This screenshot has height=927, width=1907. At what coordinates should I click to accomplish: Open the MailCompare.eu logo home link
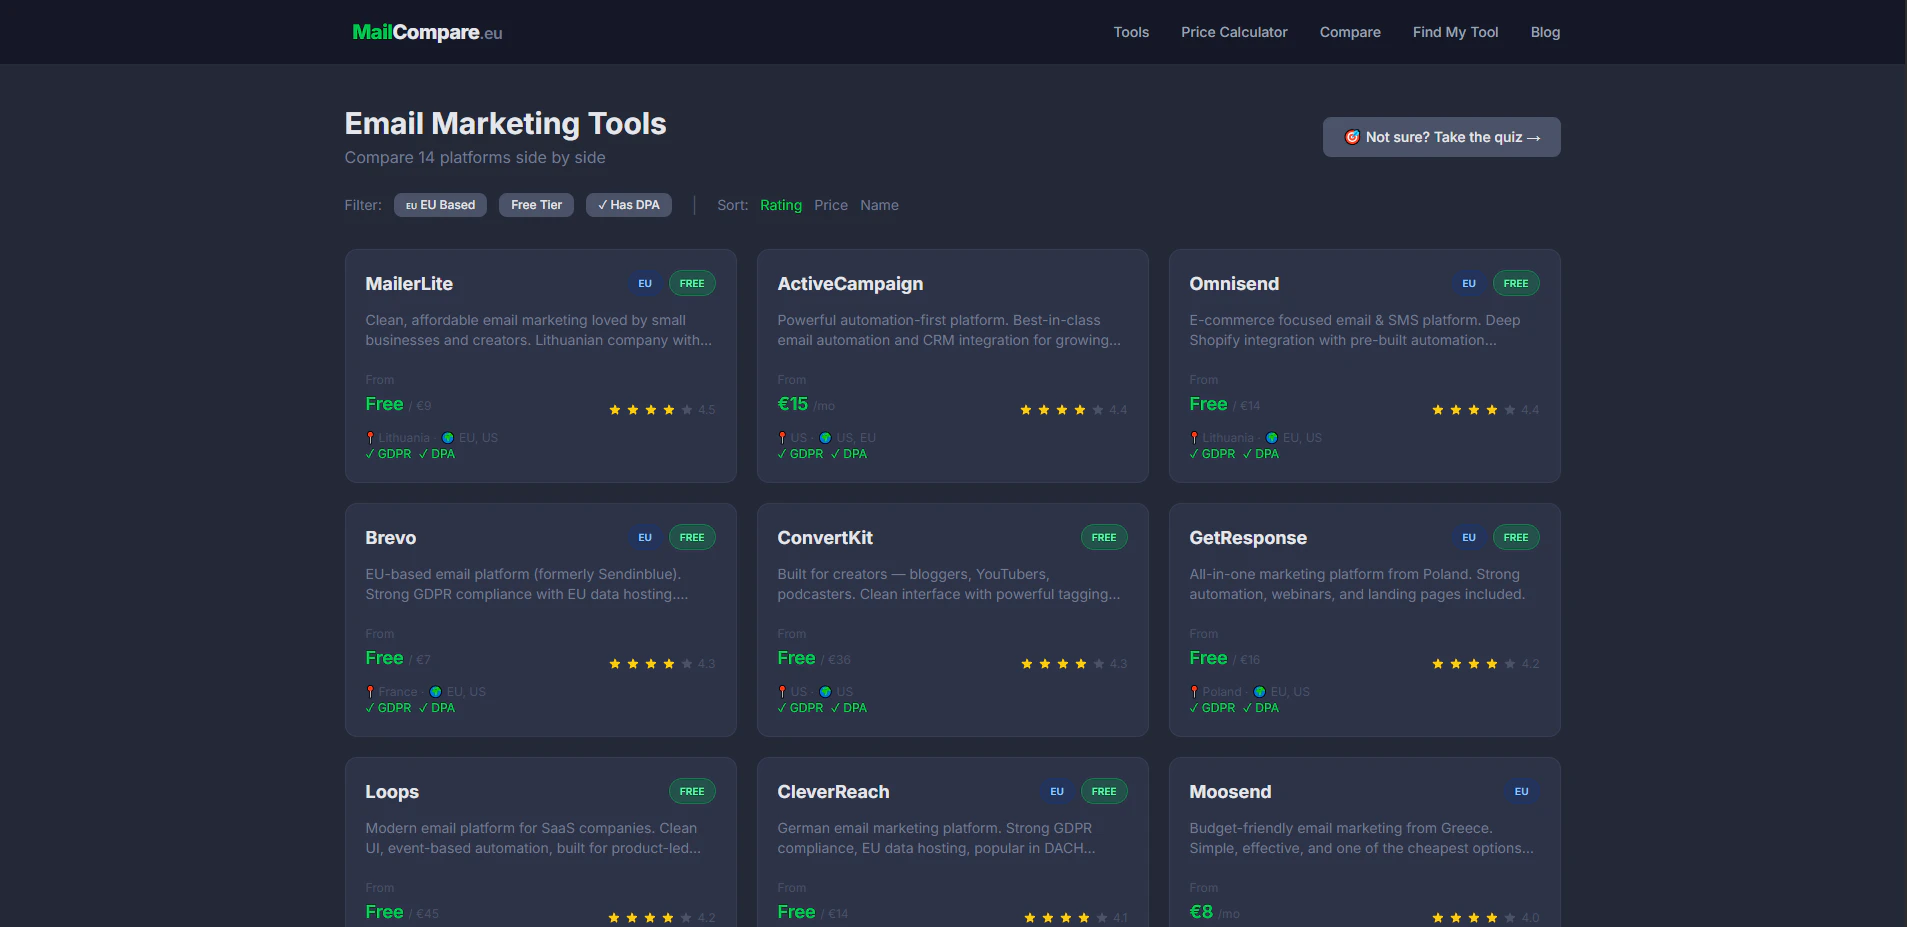point(427,32)
